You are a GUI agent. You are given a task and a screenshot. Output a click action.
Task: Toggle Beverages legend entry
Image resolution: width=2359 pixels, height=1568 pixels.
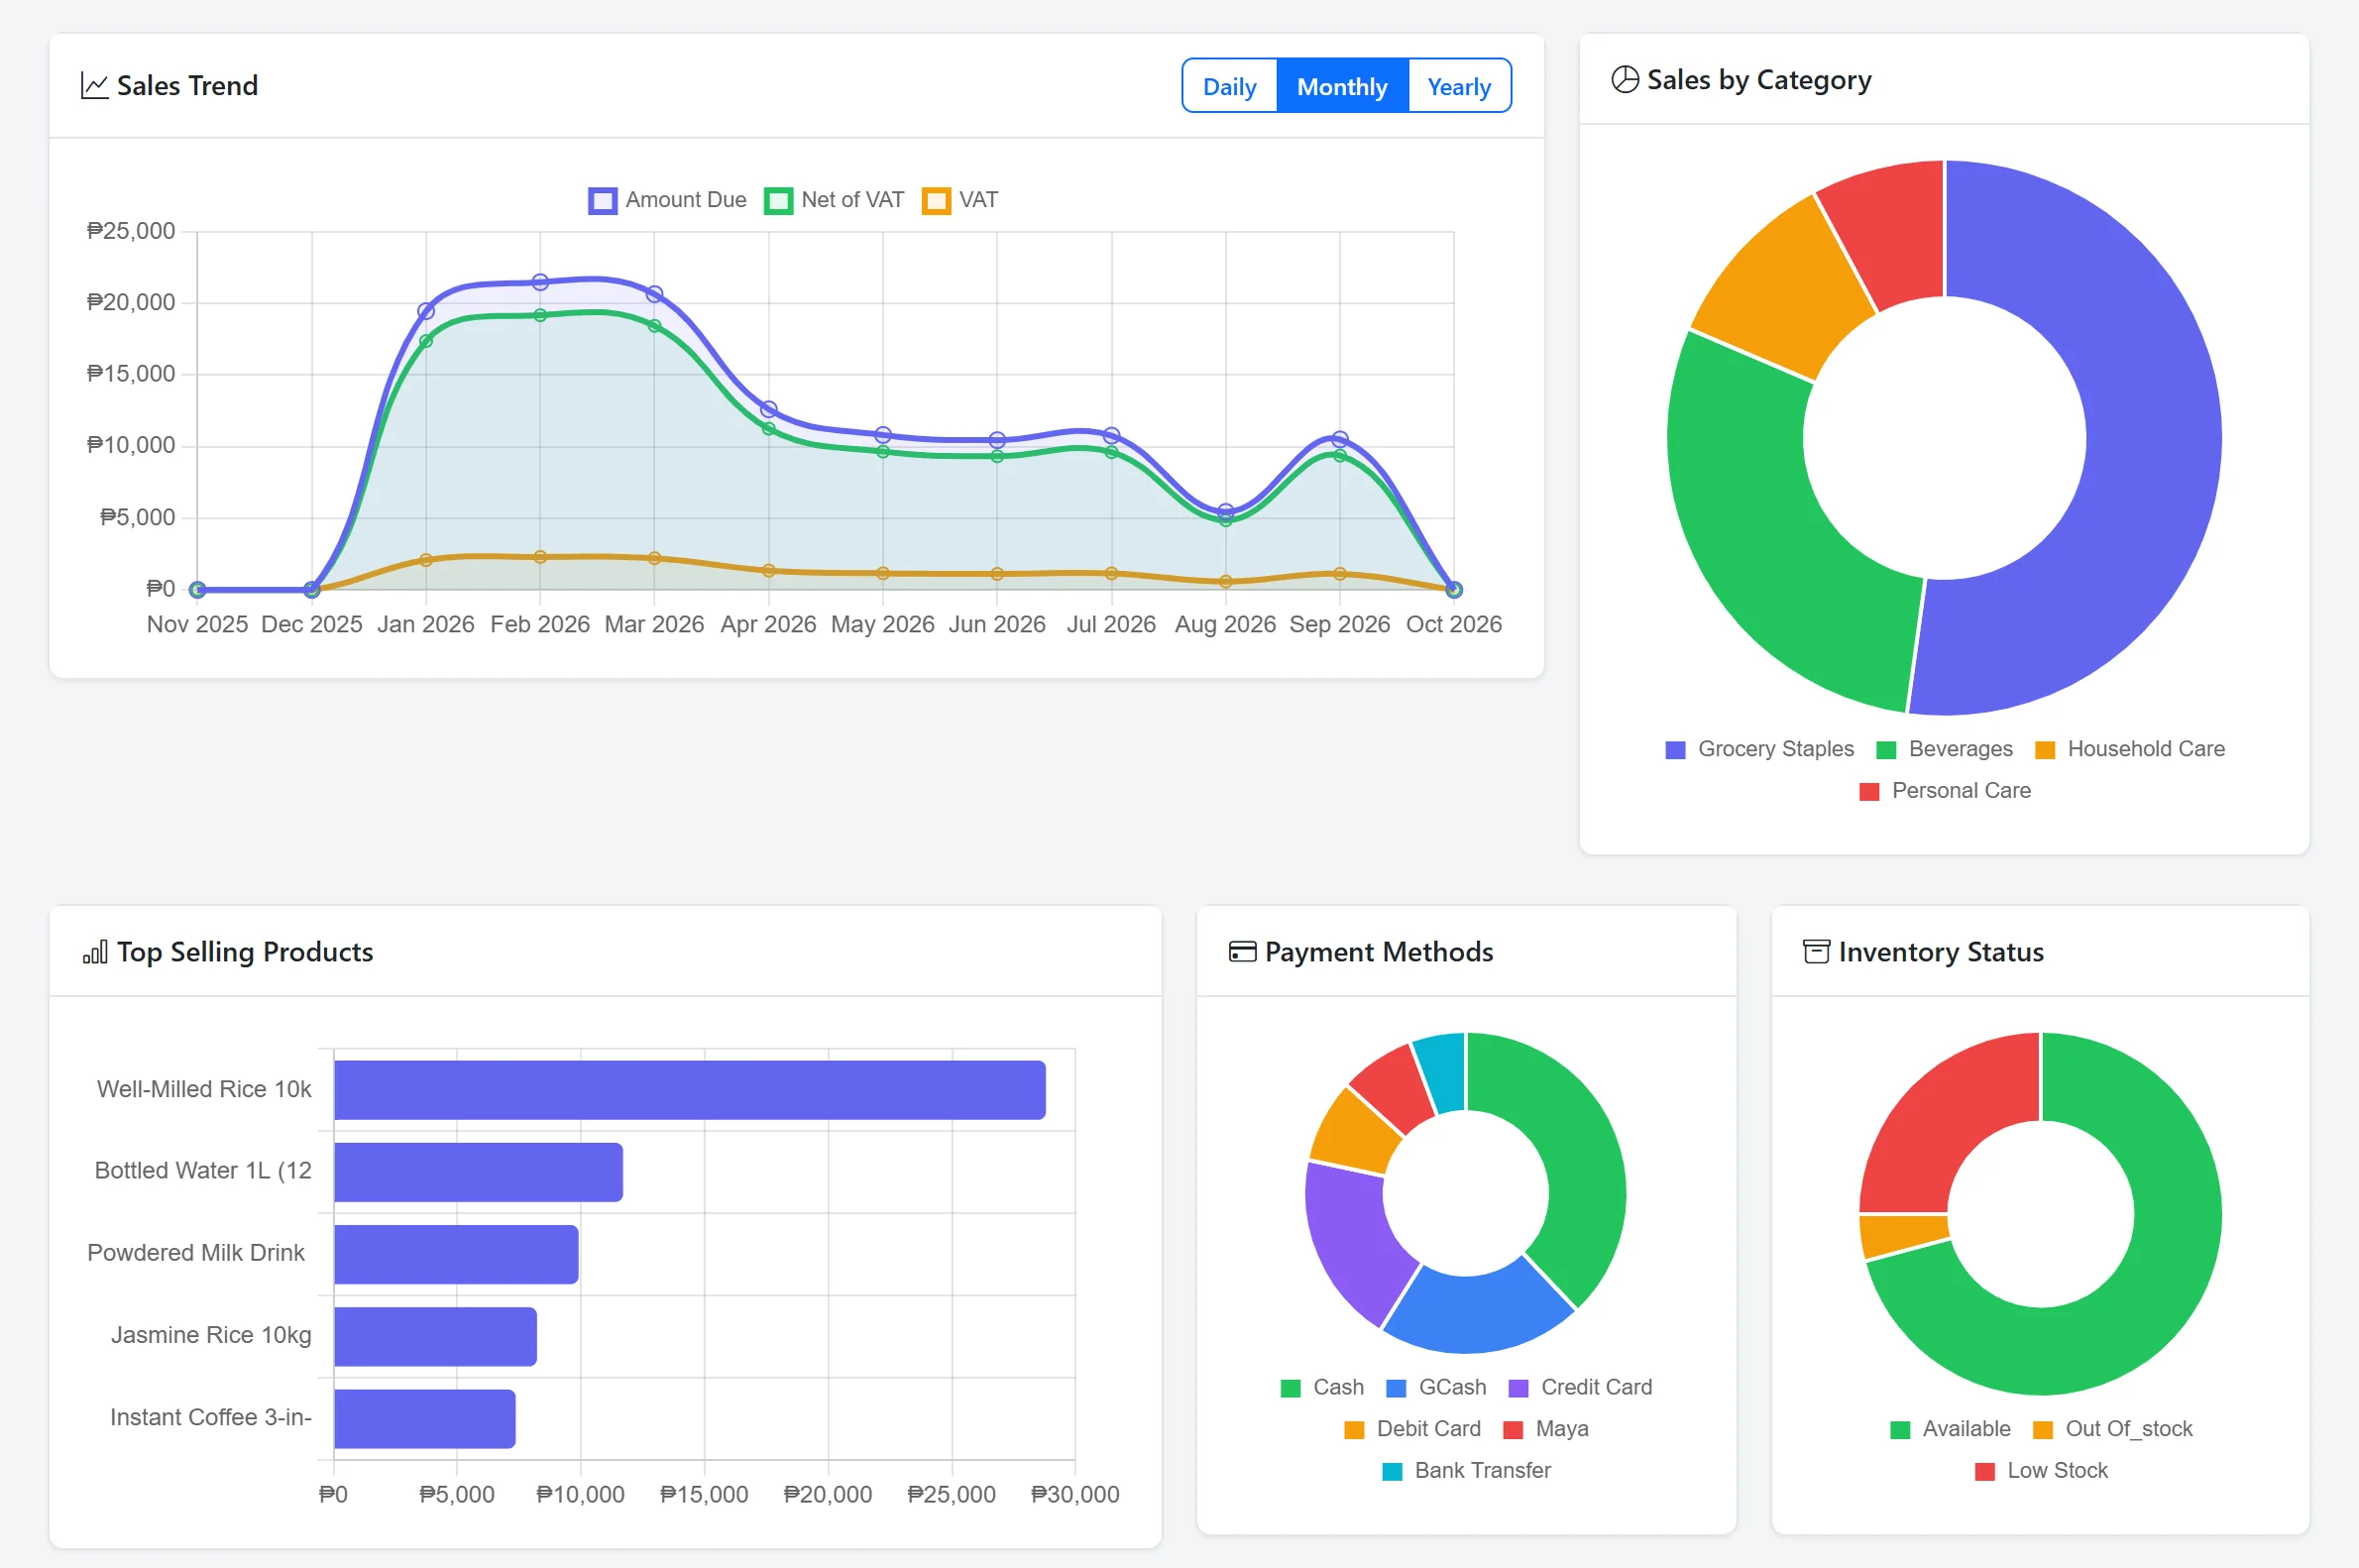point(1945,749)
